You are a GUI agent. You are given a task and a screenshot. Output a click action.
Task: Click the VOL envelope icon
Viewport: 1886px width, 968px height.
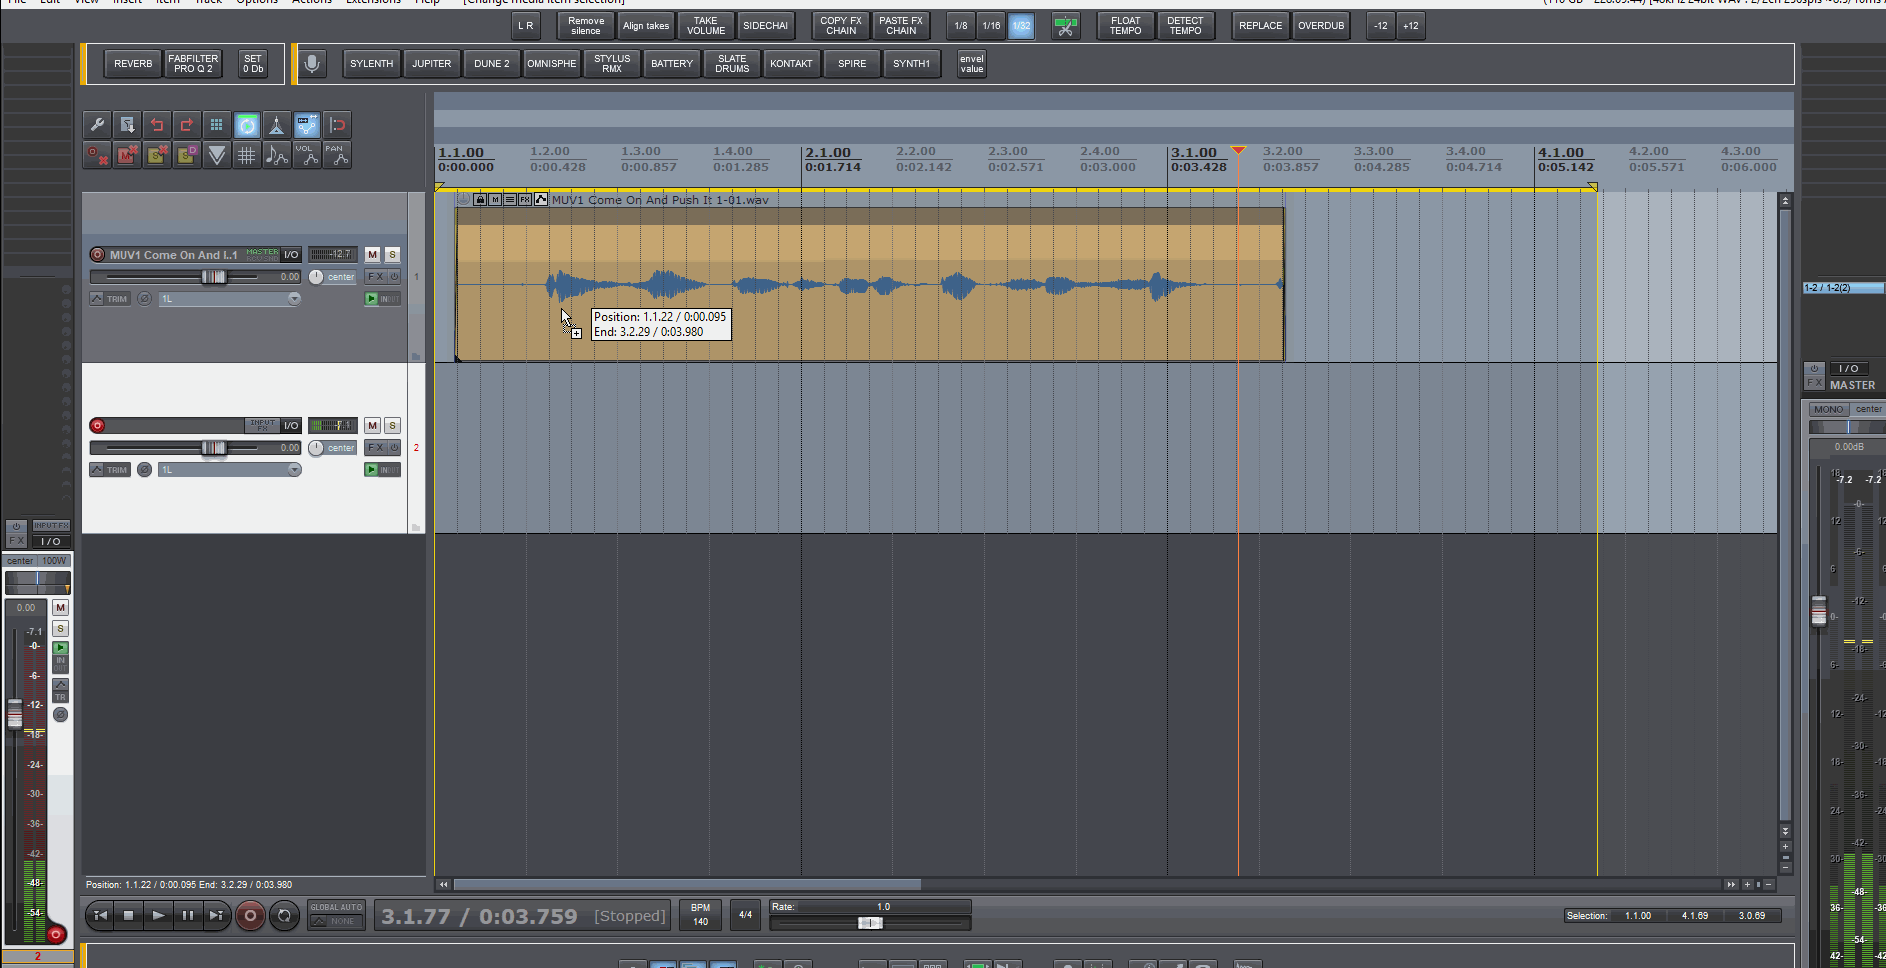(307, 155)
